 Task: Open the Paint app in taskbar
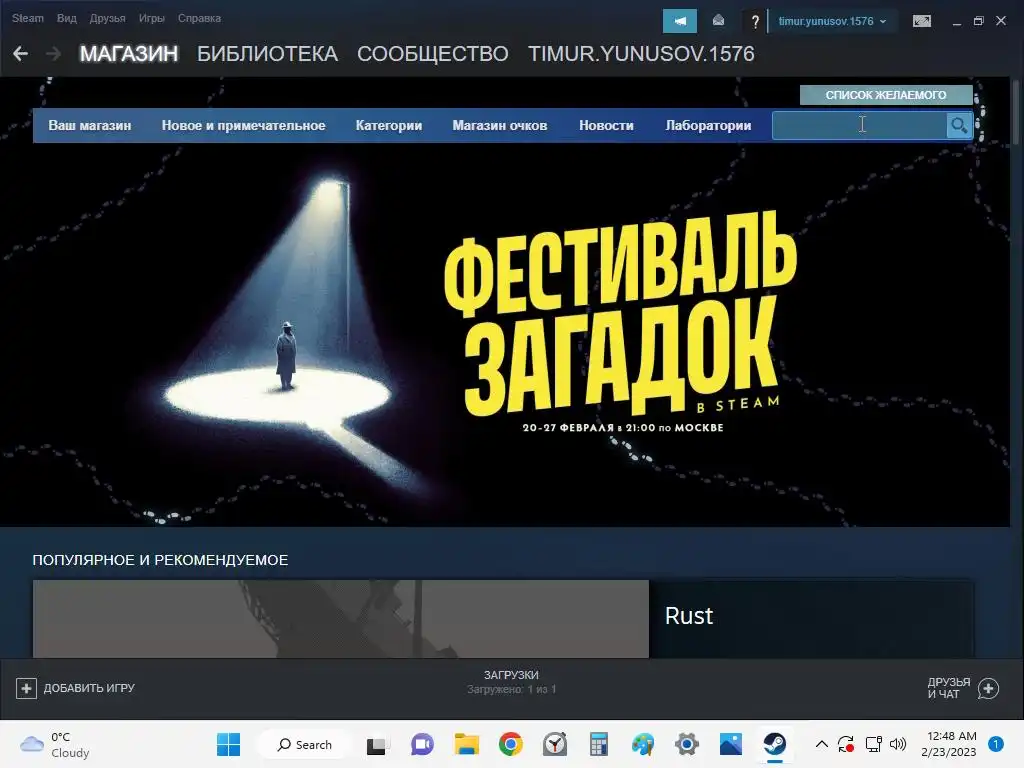[x=643, y=744]
